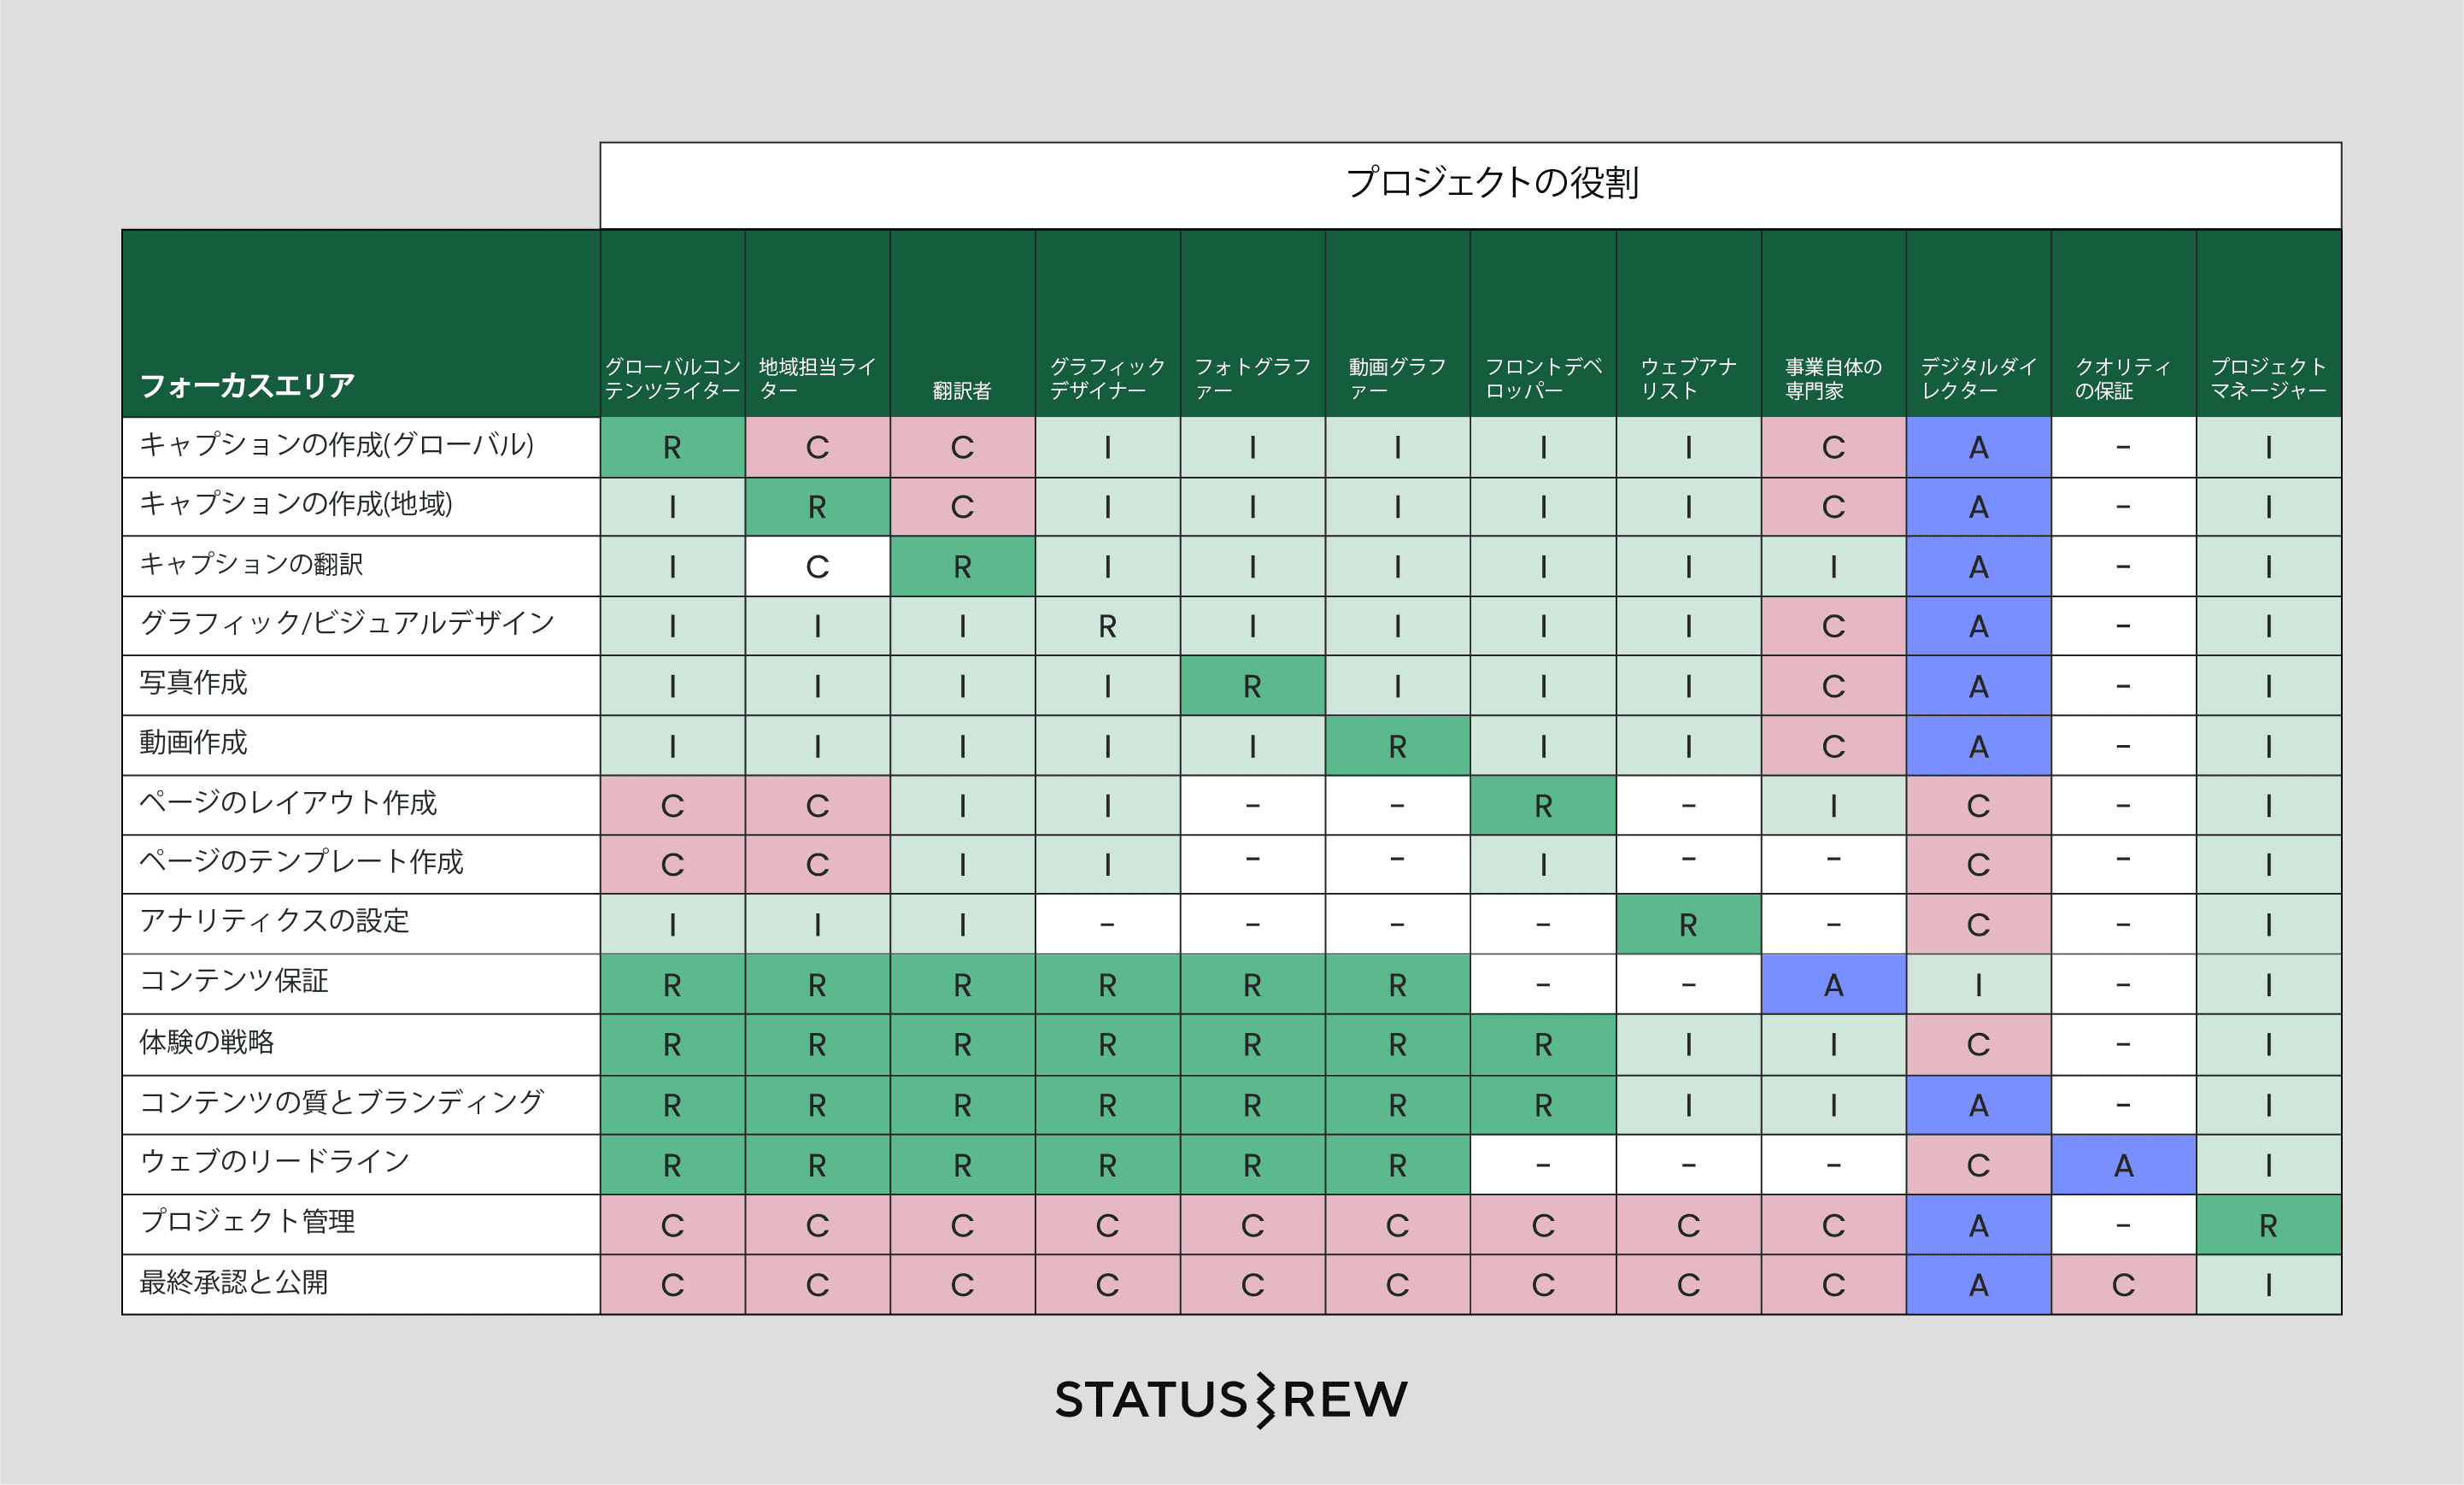Click the green R cell in 写真作成 row
Screen dimensions: 2464x1485
coord(1252,686)
